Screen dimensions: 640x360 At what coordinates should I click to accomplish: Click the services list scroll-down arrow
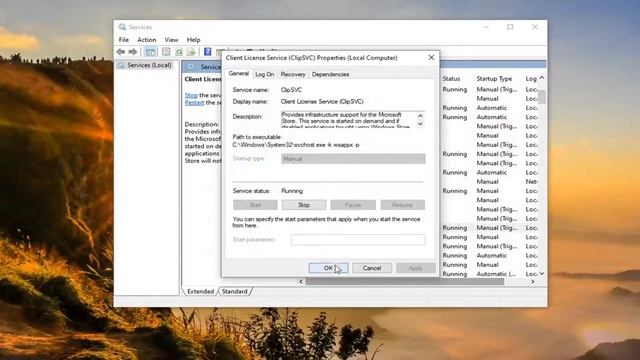pyautogui.click(x=542, y=273)
